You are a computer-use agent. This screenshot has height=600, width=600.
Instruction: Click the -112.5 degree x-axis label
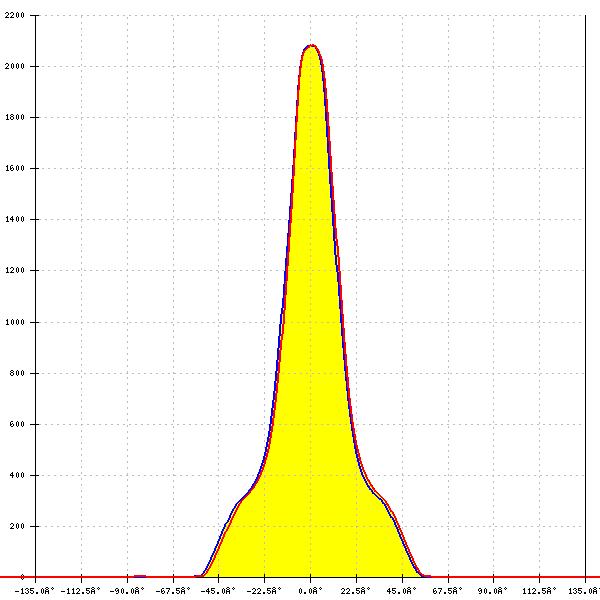click(x=81, y=591)
